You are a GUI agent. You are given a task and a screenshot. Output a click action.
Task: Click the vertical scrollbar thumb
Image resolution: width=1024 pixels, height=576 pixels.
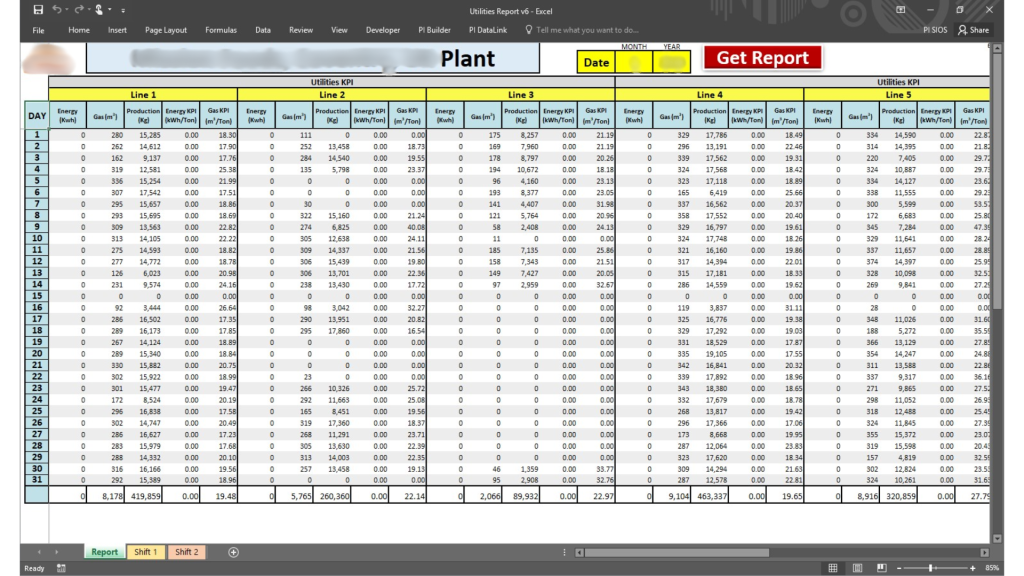tap(997, 182)
